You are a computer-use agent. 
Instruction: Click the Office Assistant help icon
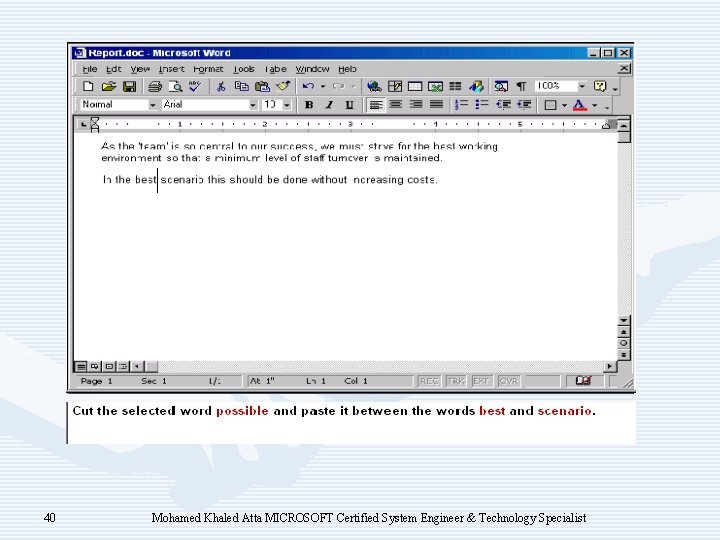tap(600, 86)
